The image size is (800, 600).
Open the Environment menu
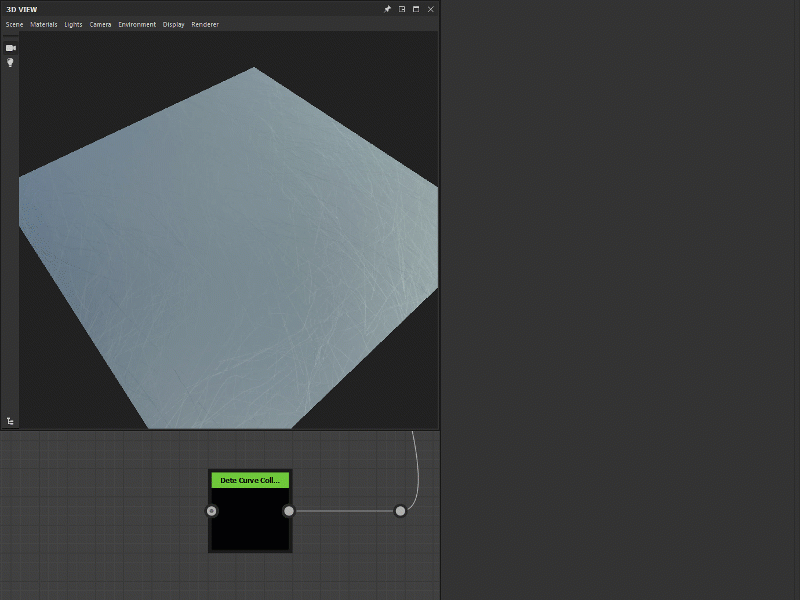(x=137, y=24)
